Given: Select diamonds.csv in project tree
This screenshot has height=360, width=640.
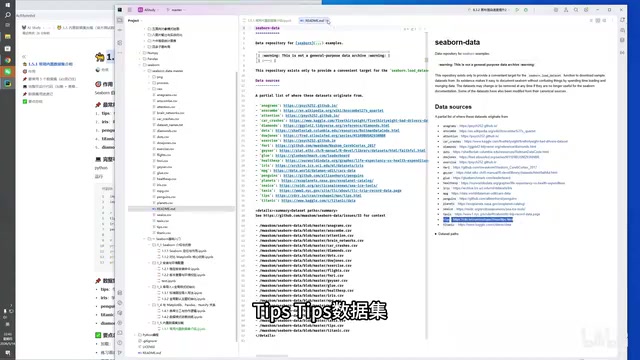Looking at the screenshot, I should click(x=167, y=131).
